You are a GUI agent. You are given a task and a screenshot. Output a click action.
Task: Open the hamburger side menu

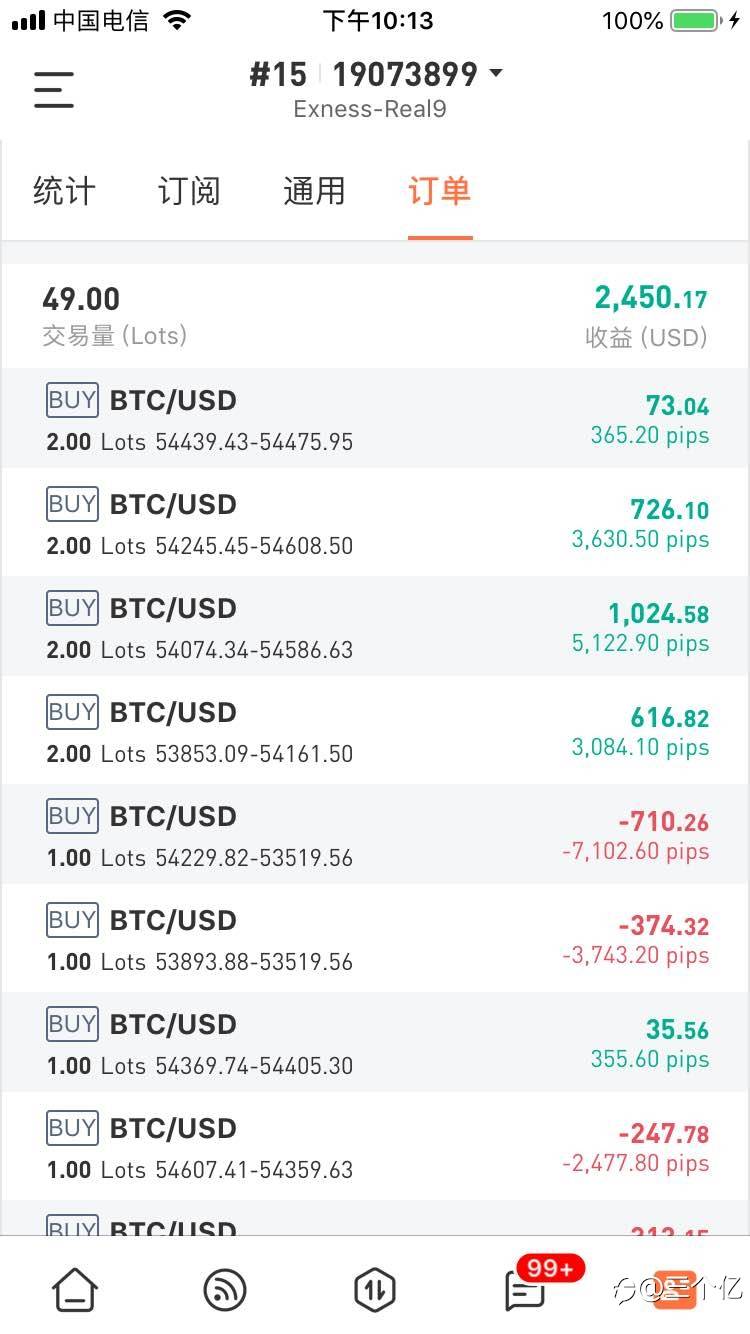tap(54, 89)
